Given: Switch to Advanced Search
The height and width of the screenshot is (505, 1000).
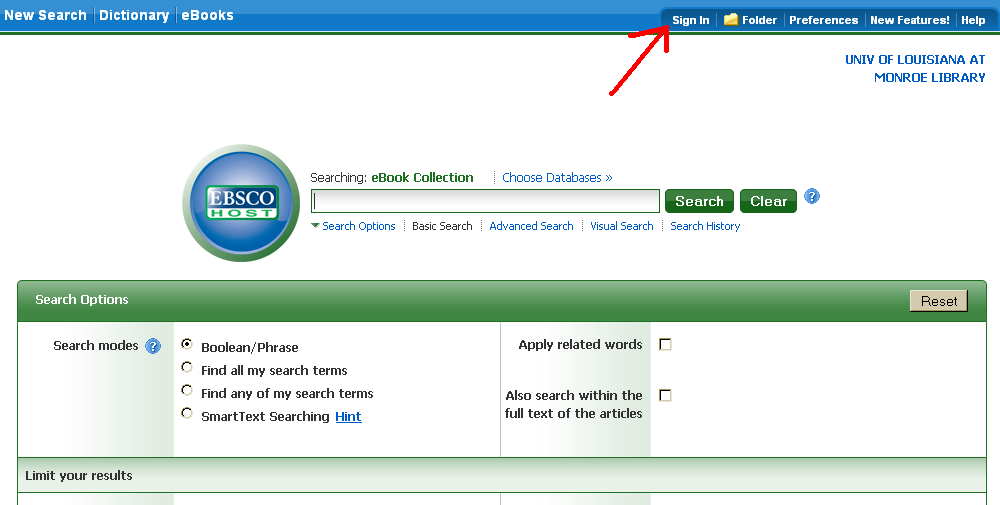Looking at the screenshot, I should [531, 226].
